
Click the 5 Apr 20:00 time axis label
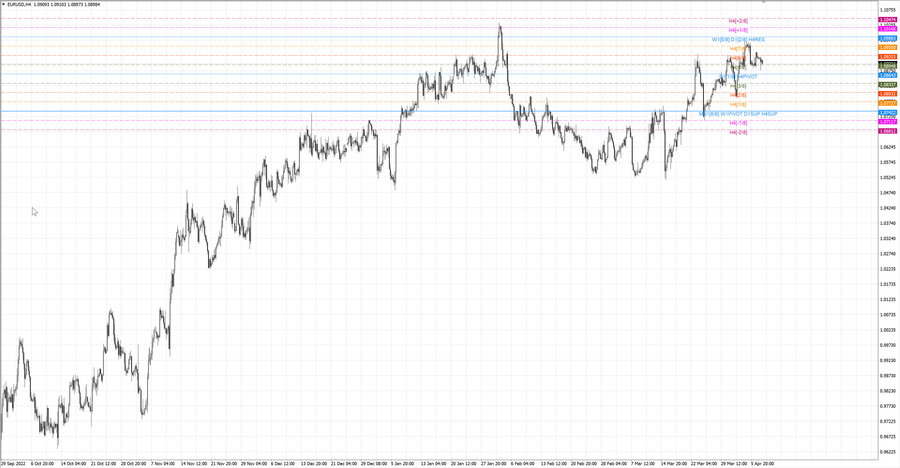click(763, 463)
